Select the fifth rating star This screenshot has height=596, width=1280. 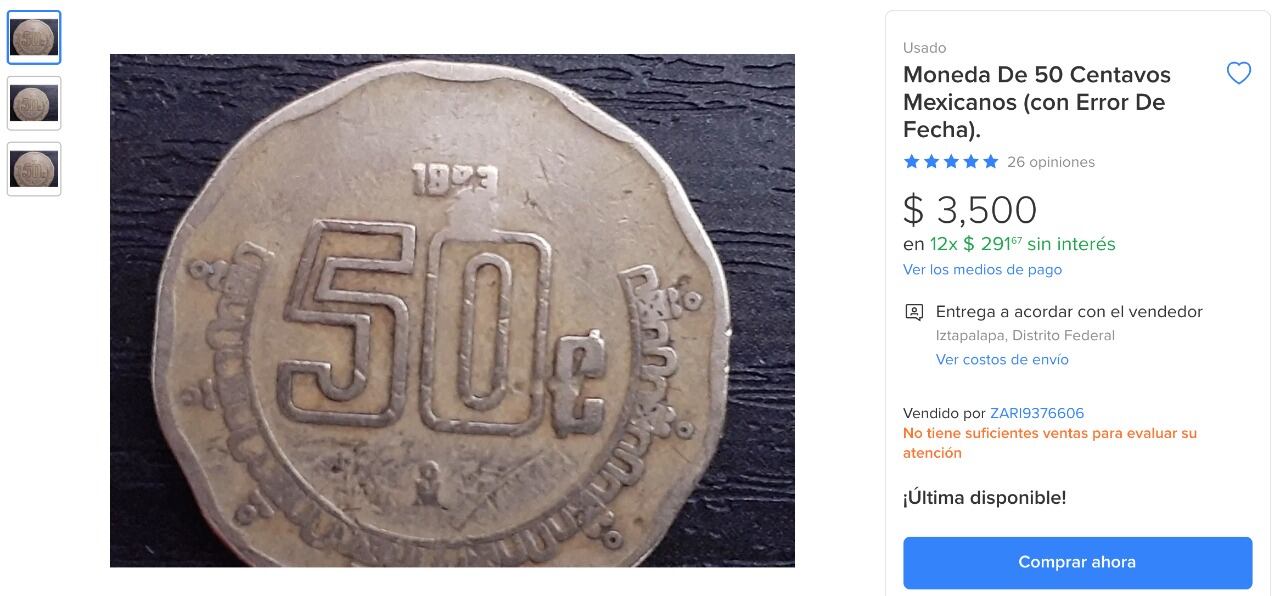point(990,161)
